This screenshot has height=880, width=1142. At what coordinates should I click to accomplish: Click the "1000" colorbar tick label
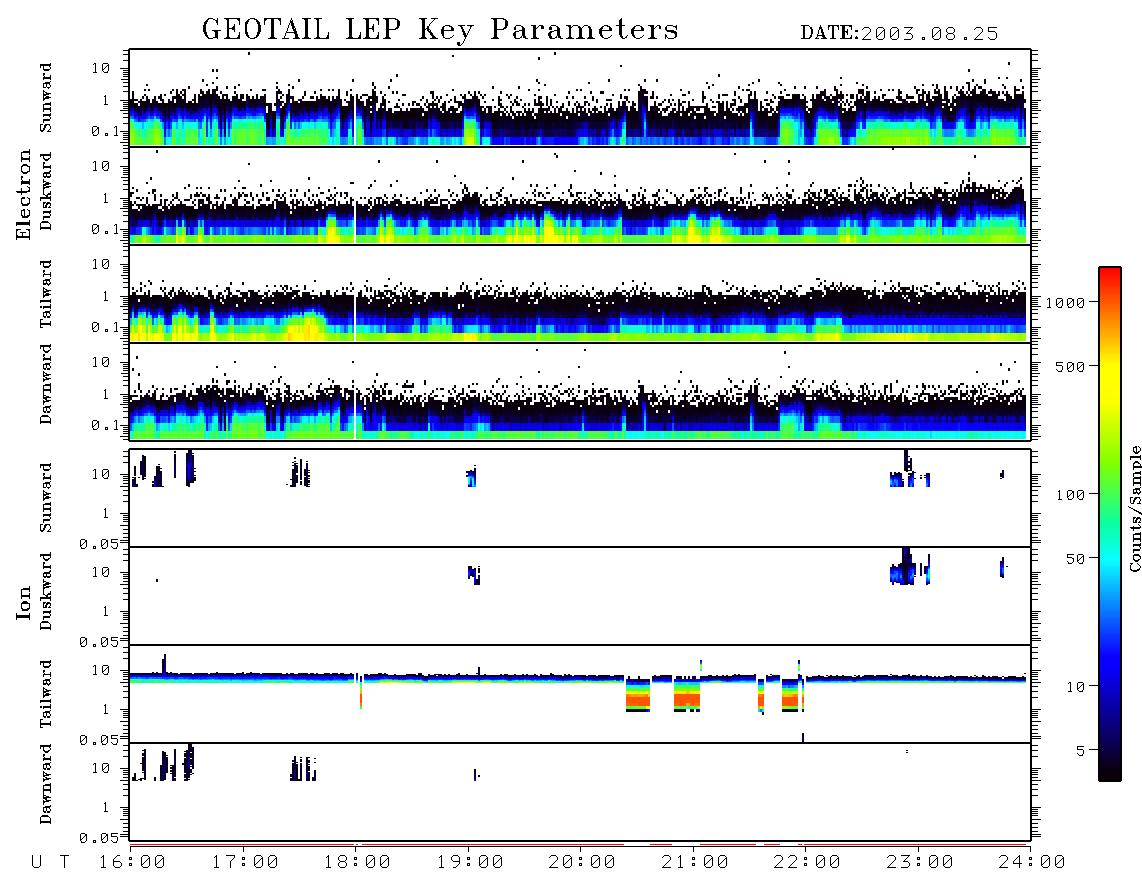click(1065, 302)
